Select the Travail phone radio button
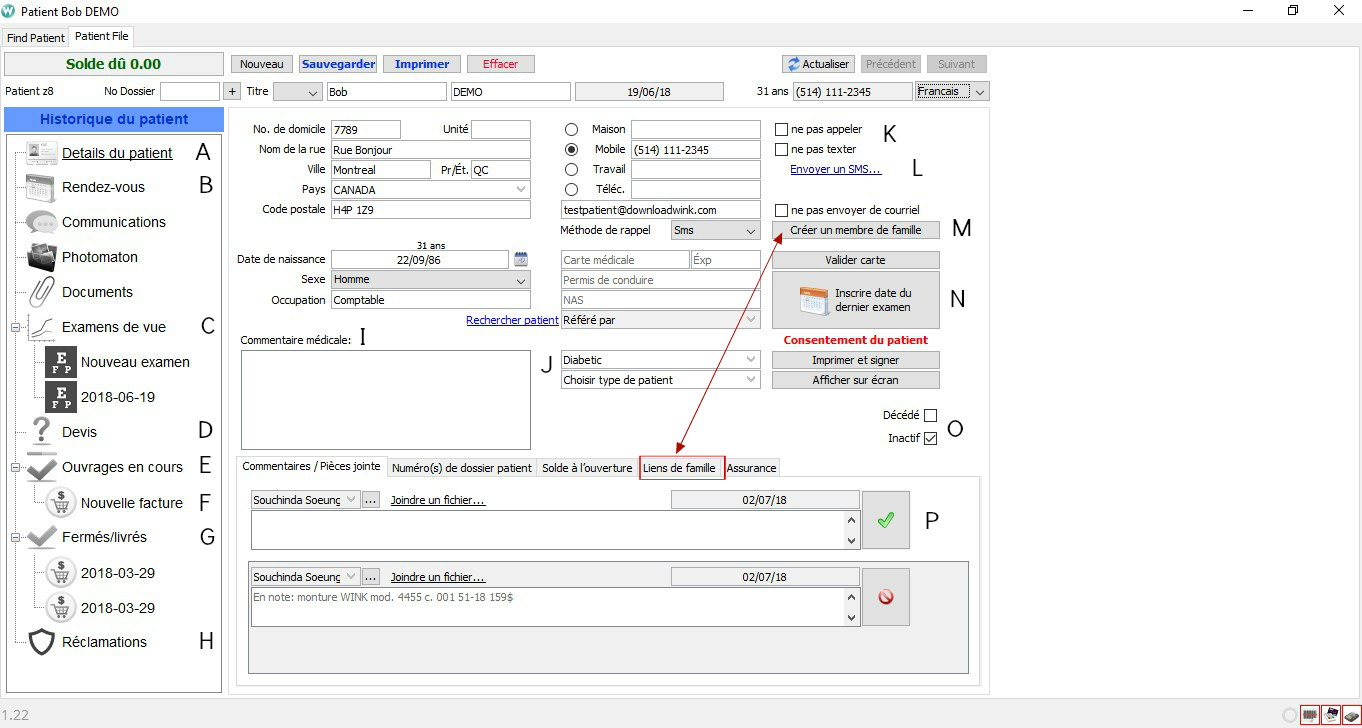This screenshot has width=1362, height=728. point(572,169)
